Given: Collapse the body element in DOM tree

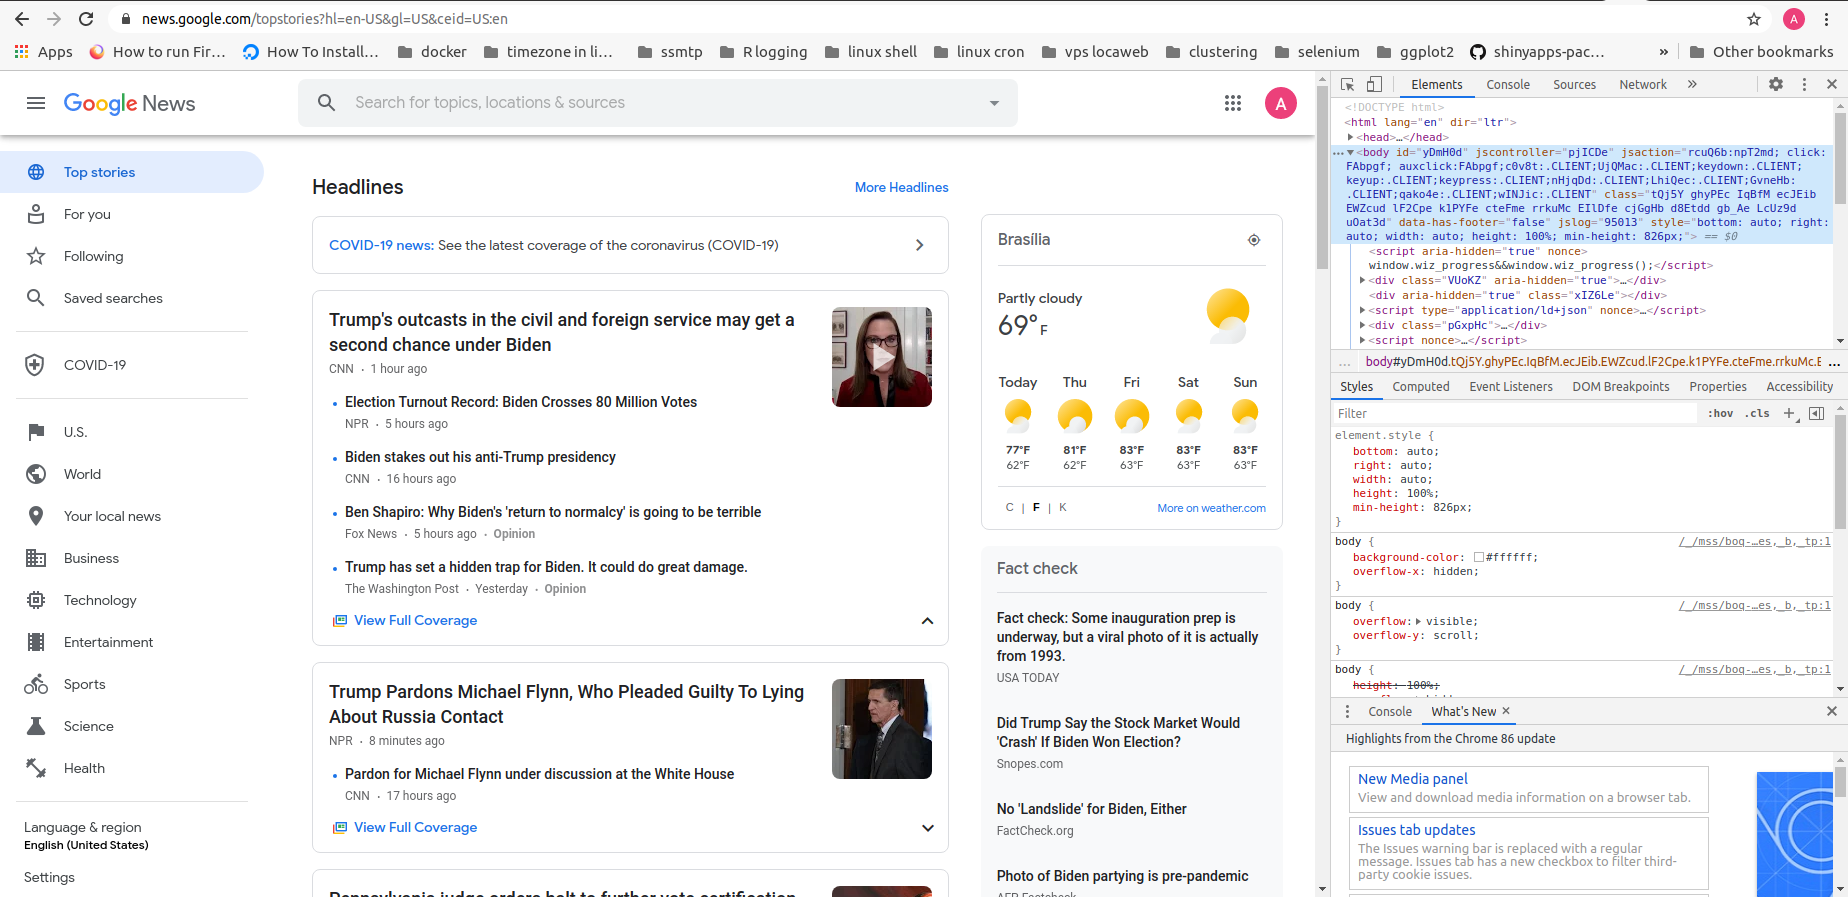Looking at the screenshot, I should pyautogui.click(x=1351, y=153).
